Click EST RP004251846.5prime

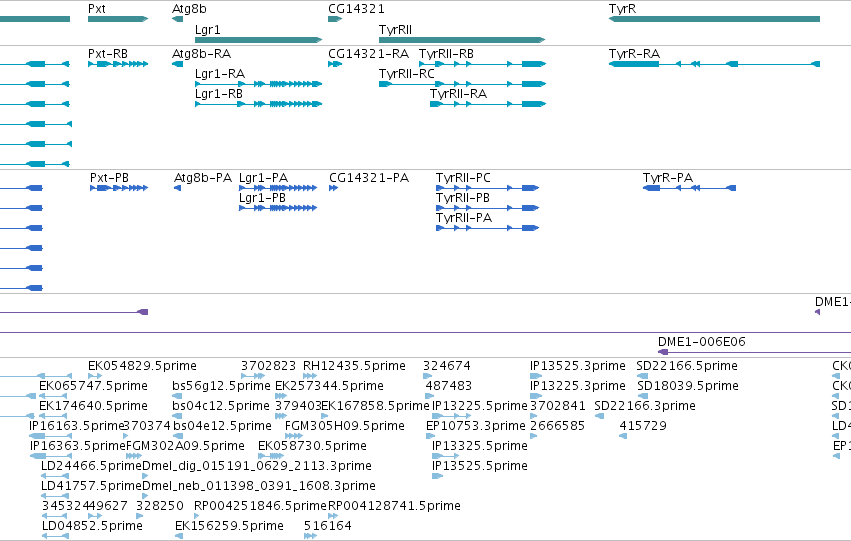pyautogui.click(x=198, y=517)
